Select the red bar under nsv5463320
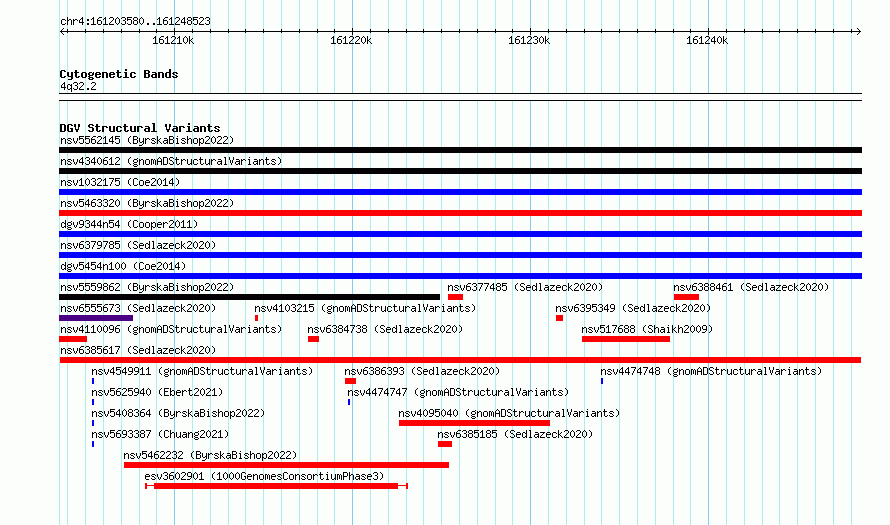The height and width of the screenshot is (525, 890). click(x=460, y=213)
